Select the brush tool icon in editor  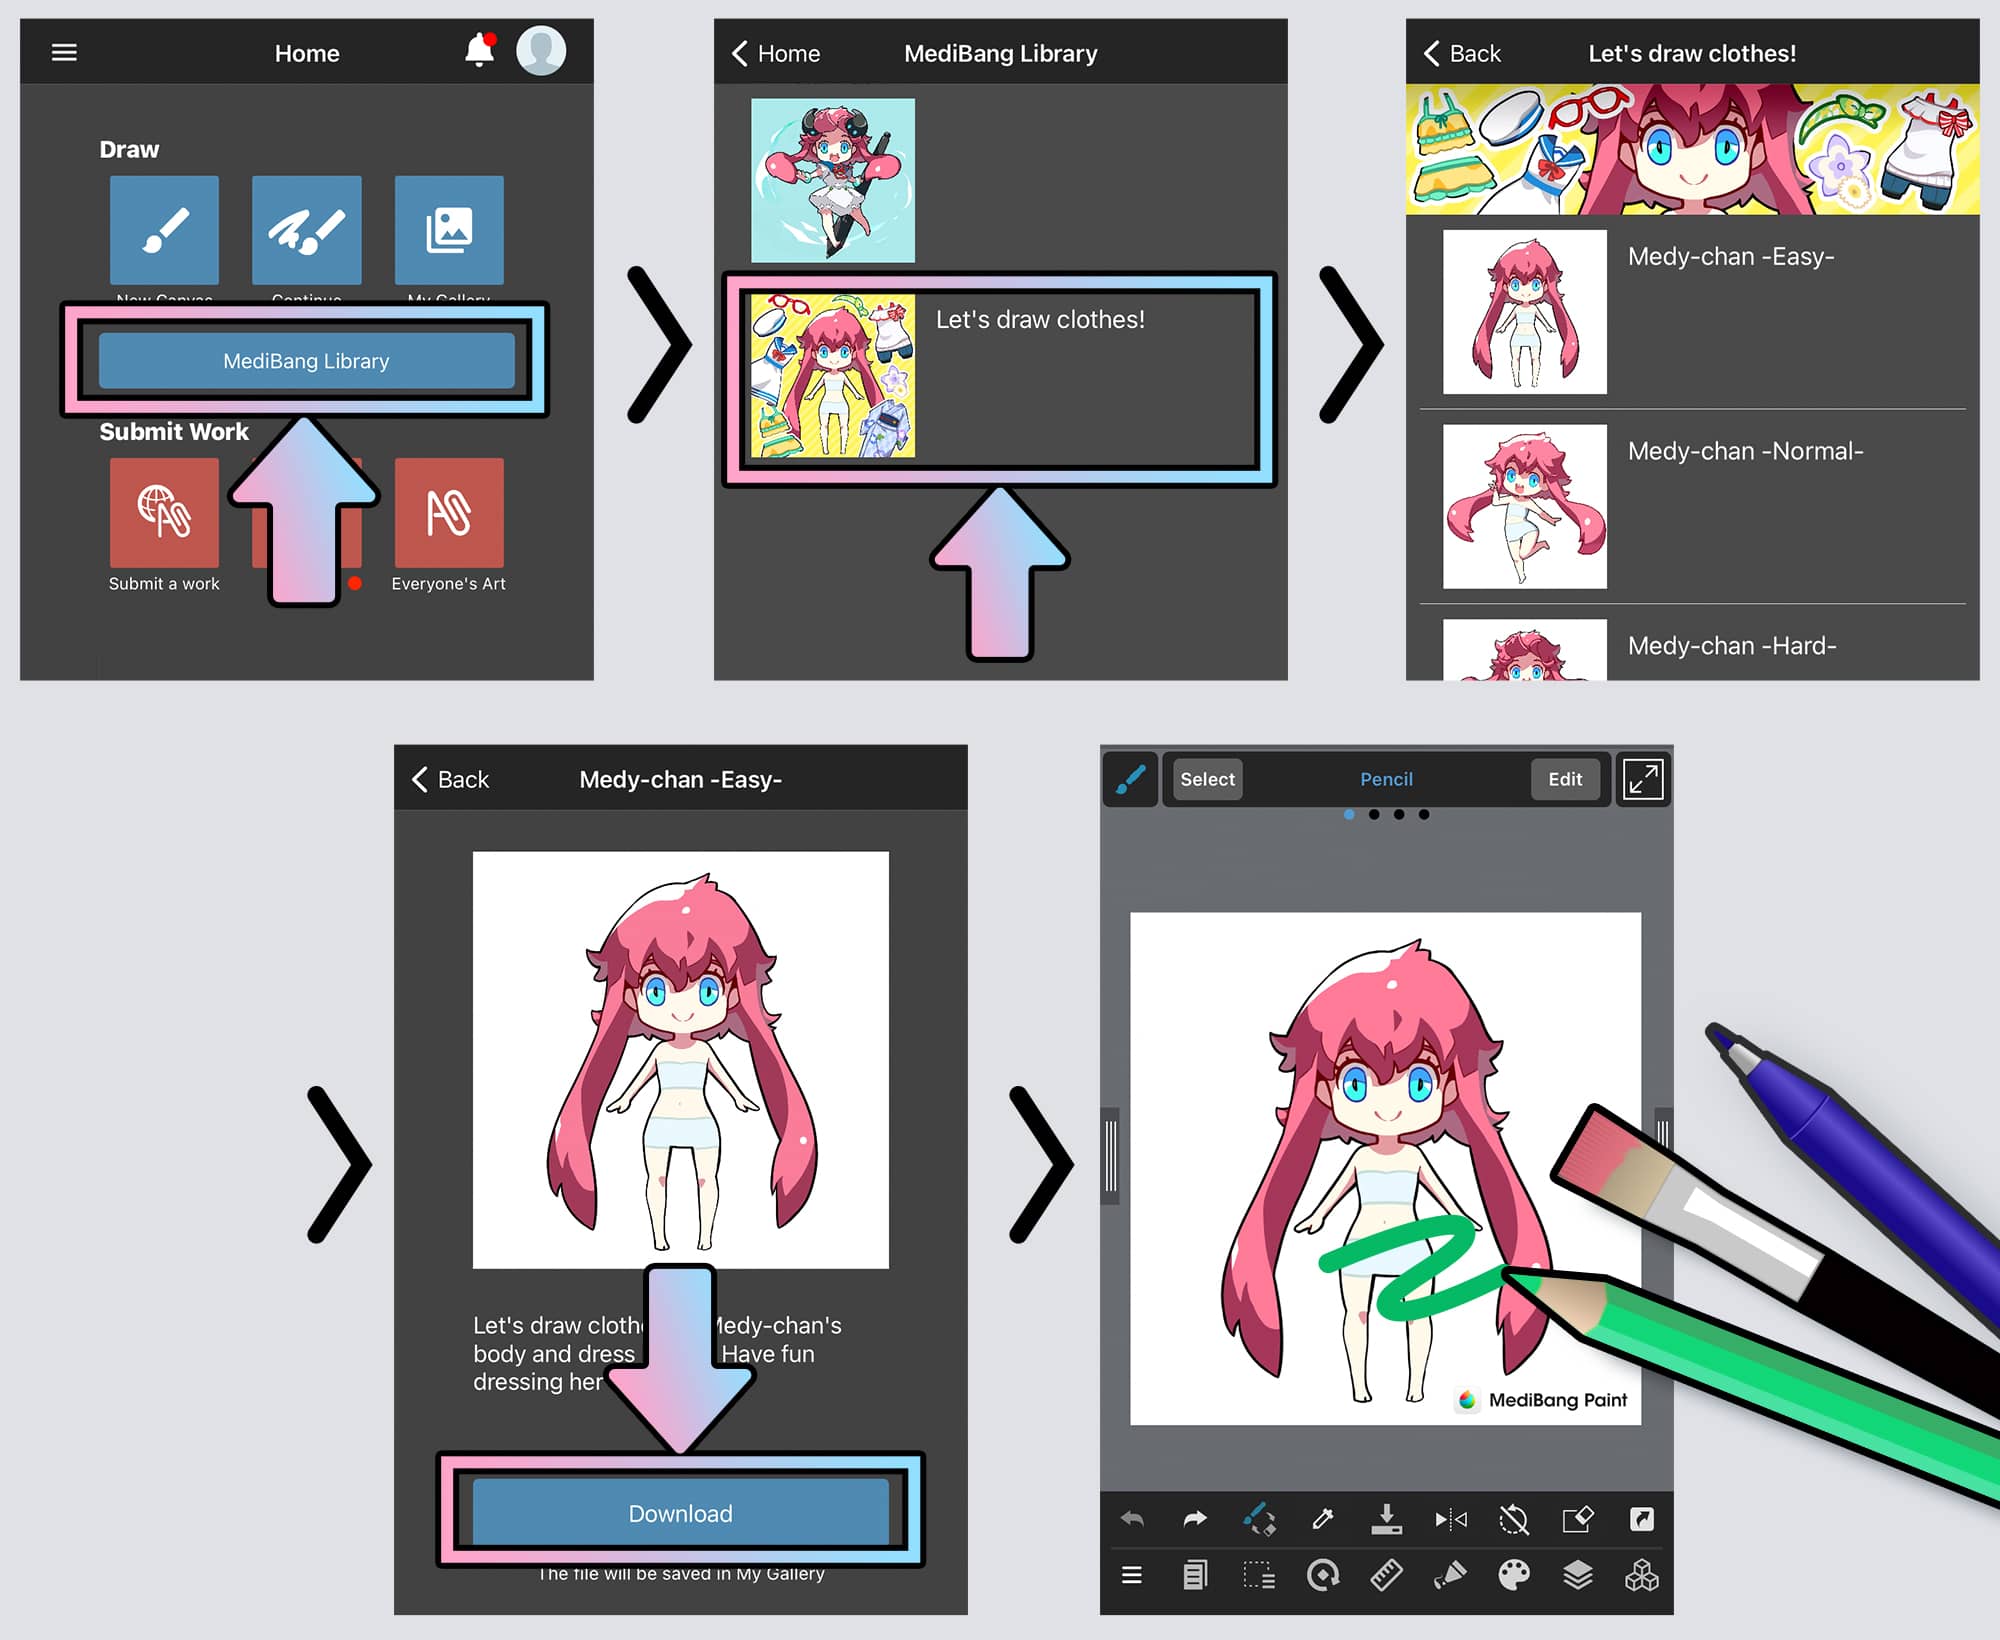1130,779
